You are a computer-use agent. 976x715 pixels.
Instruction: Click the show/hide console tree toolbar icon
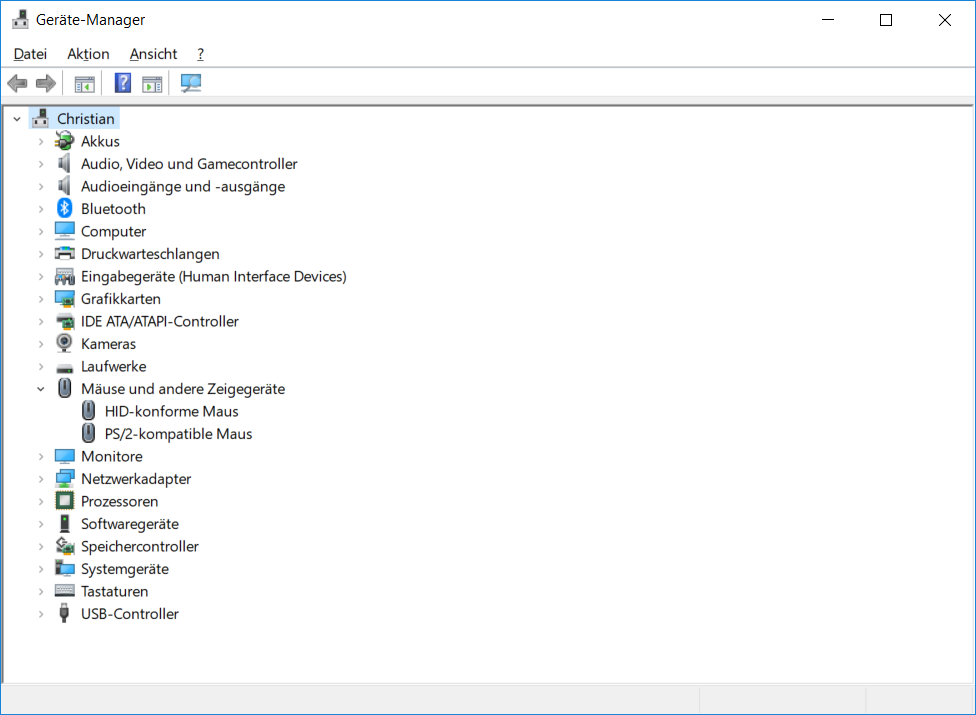[85, 83]
